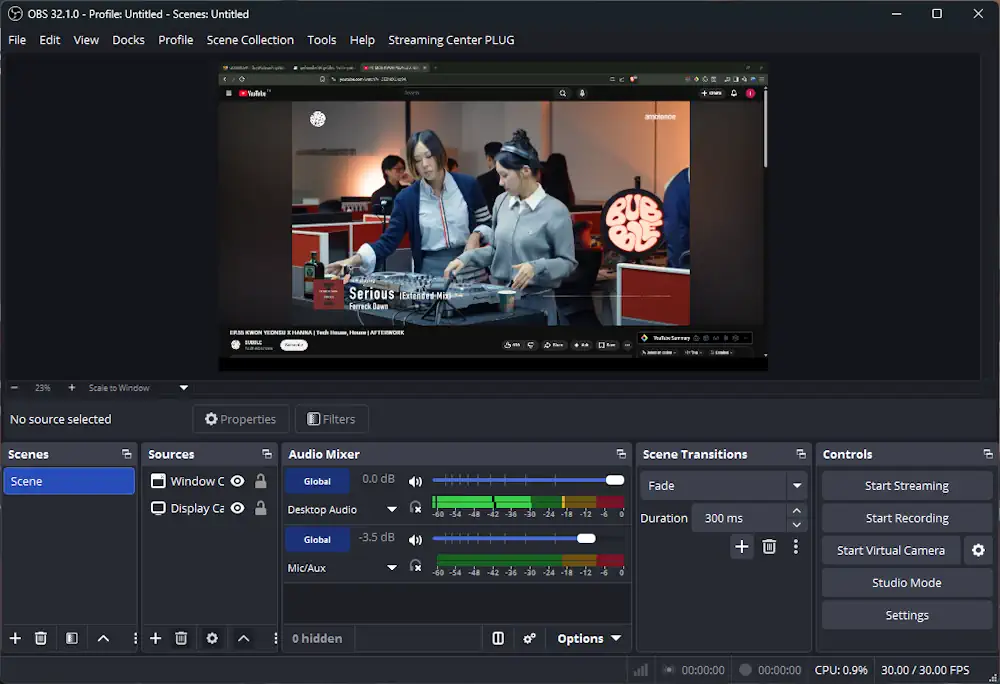
Task: Open OBS Settings button
Action: pos(906,615)
